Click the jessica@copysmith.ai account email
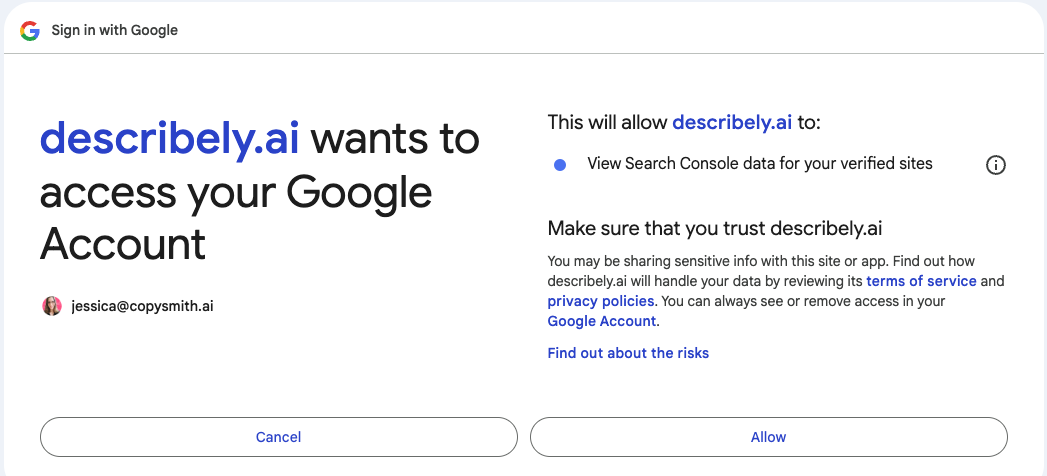Viewport: 1047px width, 476px height. coord(143,307)
